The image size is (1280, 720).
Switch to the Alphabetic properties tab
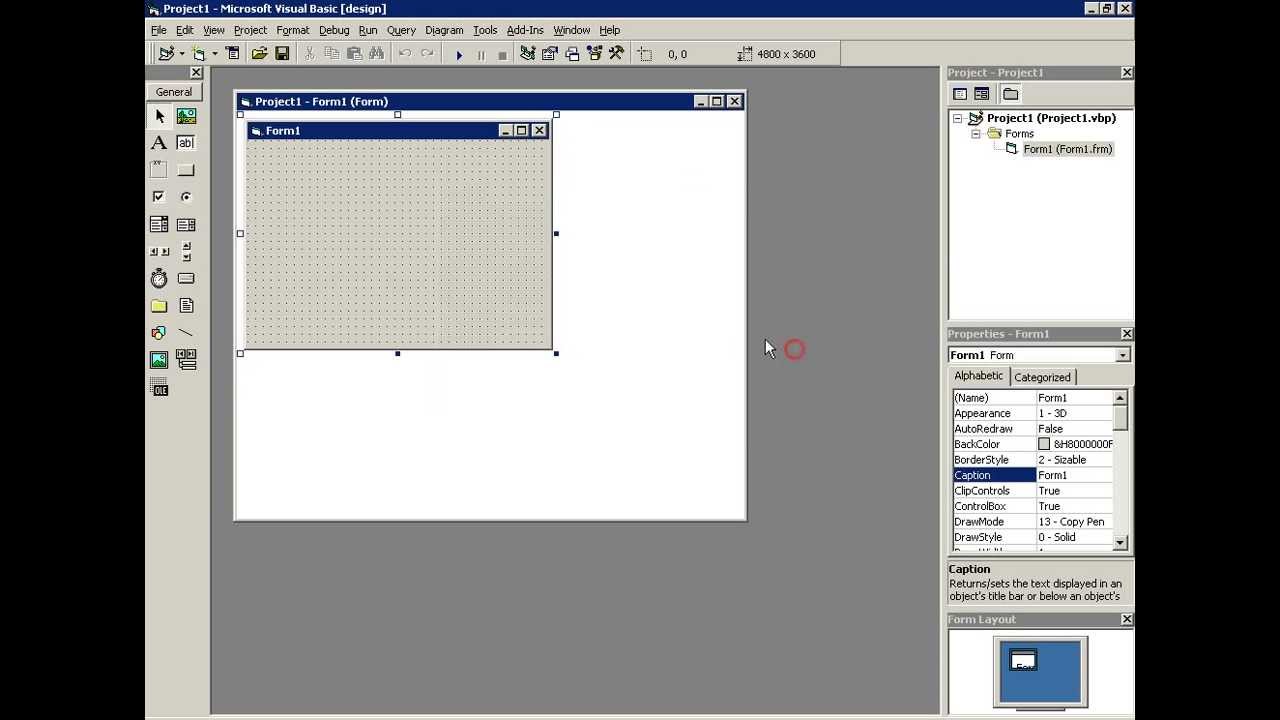(978, 376)
